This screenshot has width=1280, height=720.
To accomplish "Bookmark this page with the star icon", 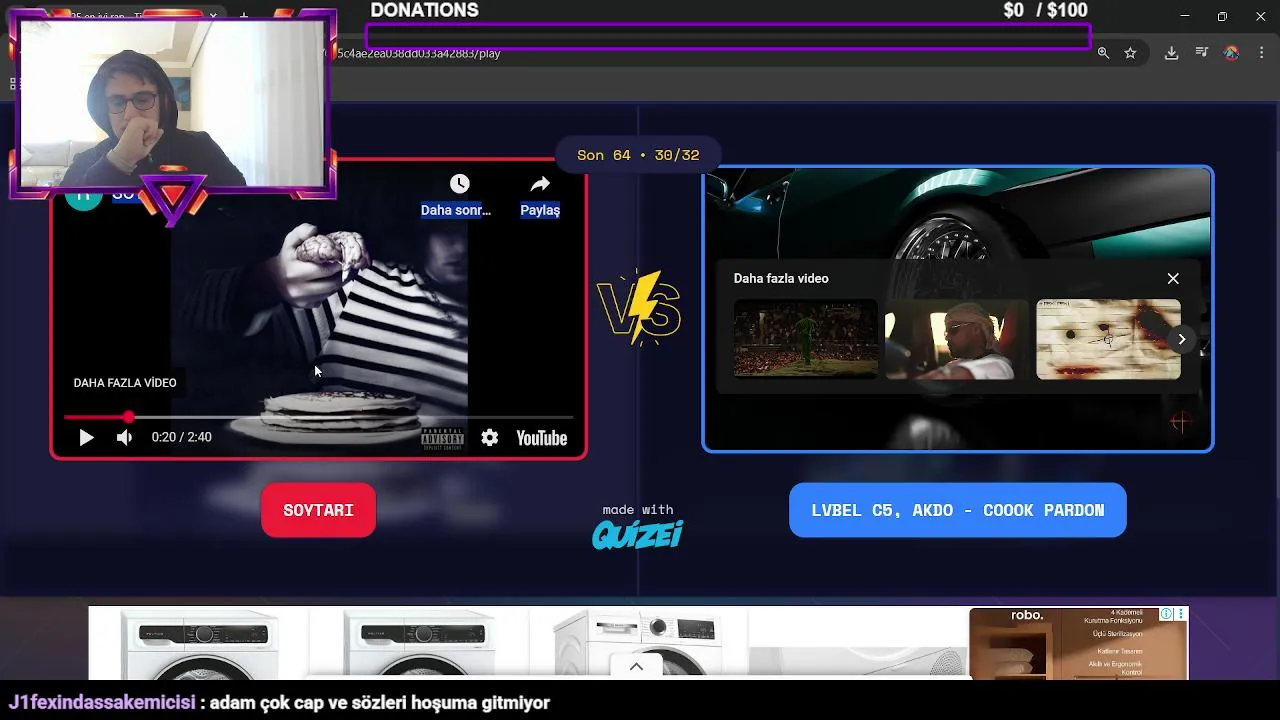I will [1130, 53].
